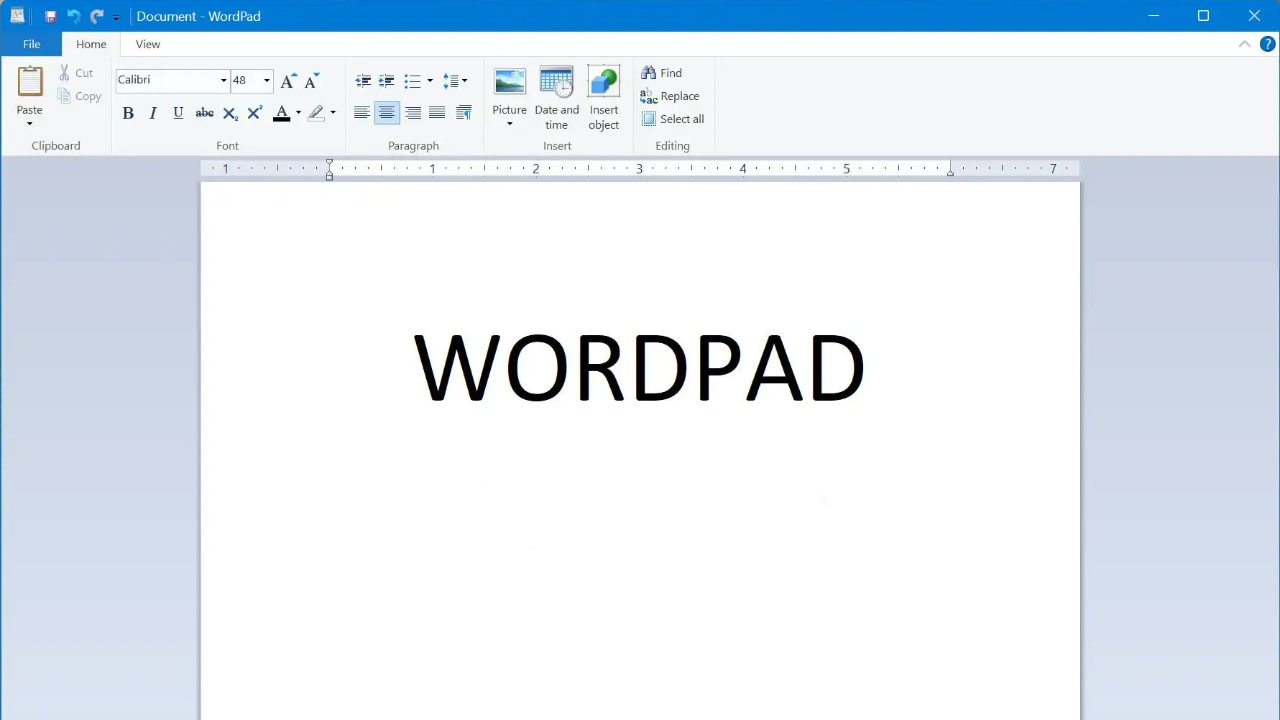Viewport: 1280px width, 720px height.
Task: Align text to the right
Action: (x=412, y=113)
